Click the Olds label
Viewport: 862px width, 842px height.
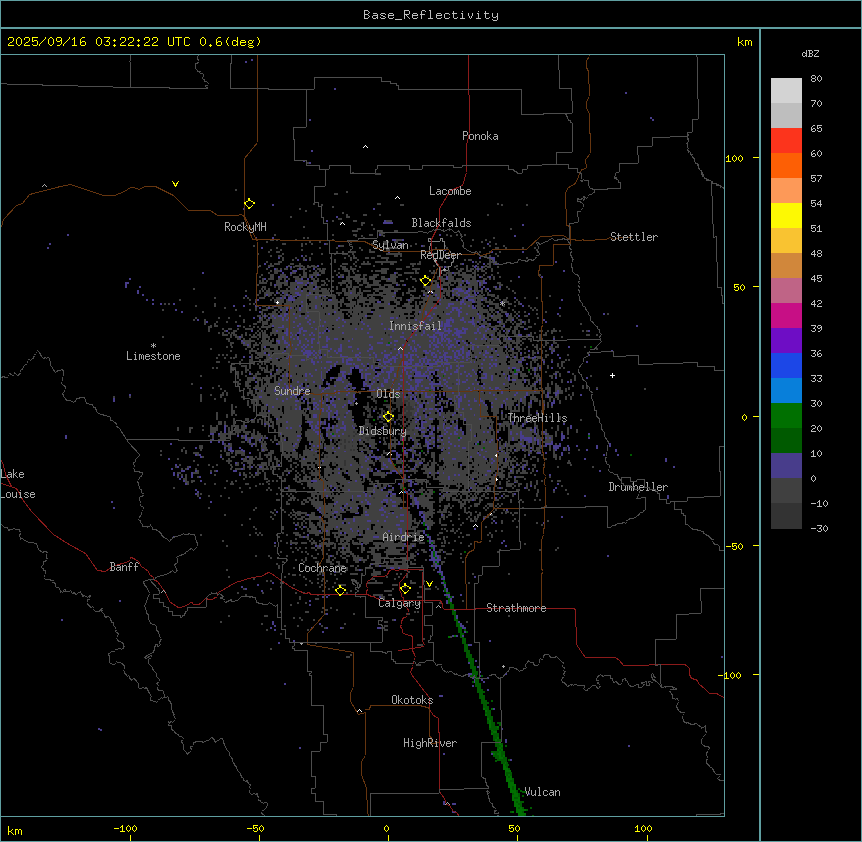[388, 394]
